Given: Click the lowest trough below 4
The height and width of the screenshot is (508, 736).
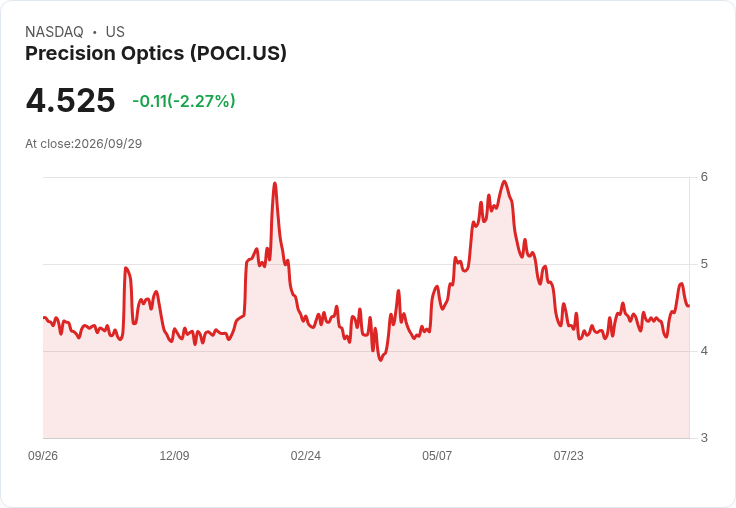Looking at the screenshot, I should click(x=381, y=360).
